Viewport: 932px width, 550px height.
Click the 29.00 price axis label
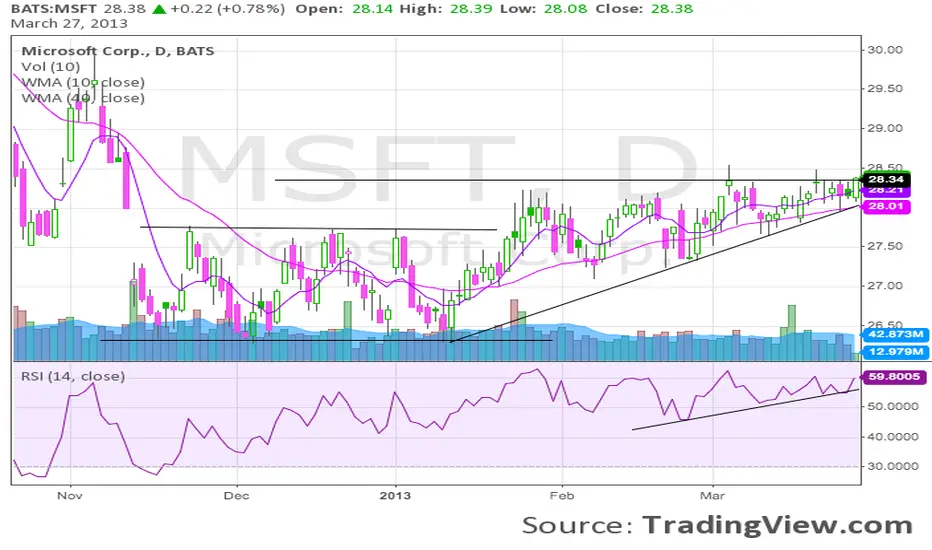pyautogui.click(x=885, y=128)
